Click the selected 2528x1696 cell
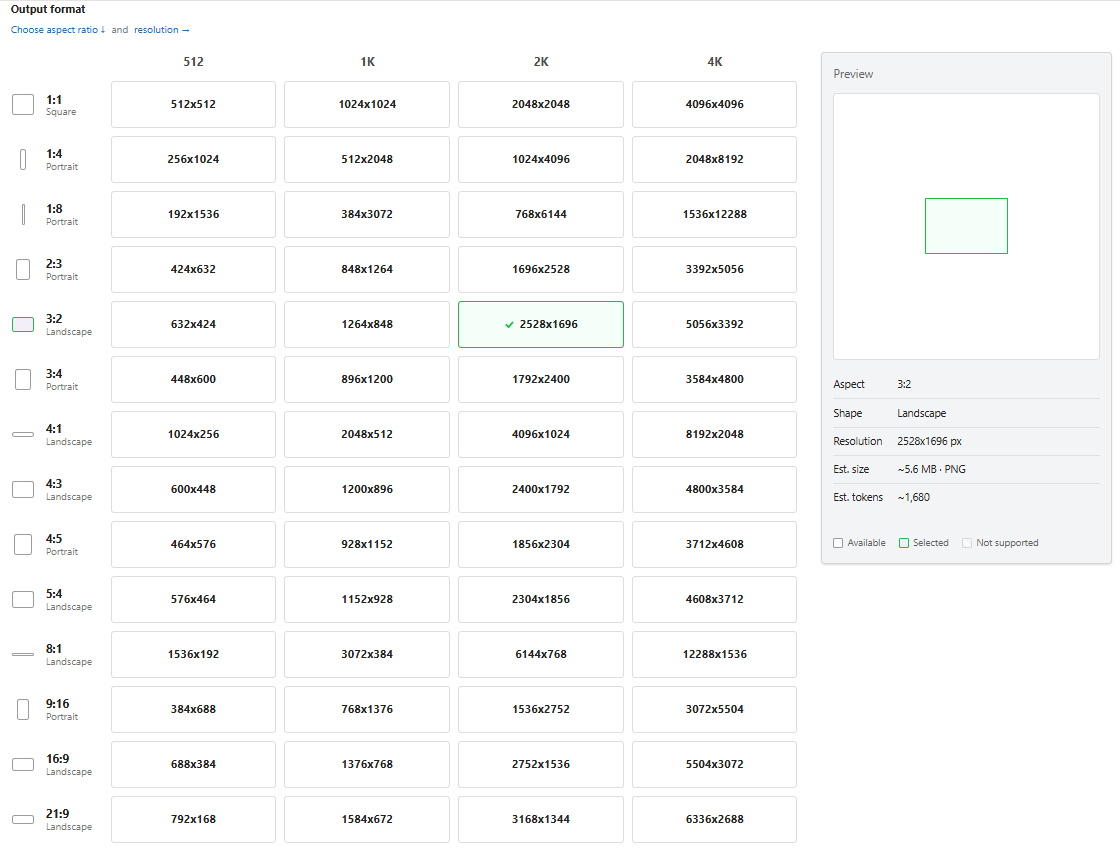 tap(541, 324)
